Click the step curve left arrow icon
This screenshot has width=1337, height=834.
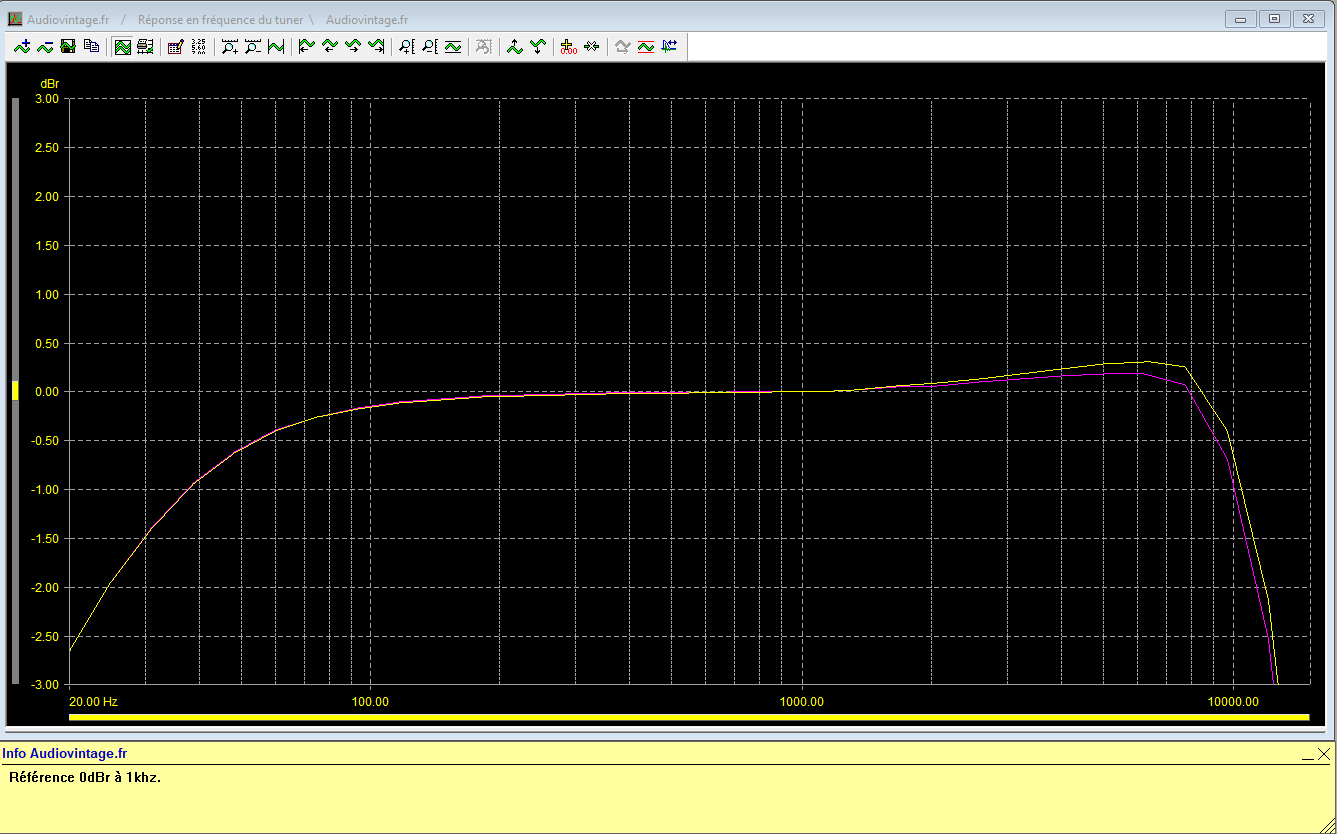coord(329,46)
